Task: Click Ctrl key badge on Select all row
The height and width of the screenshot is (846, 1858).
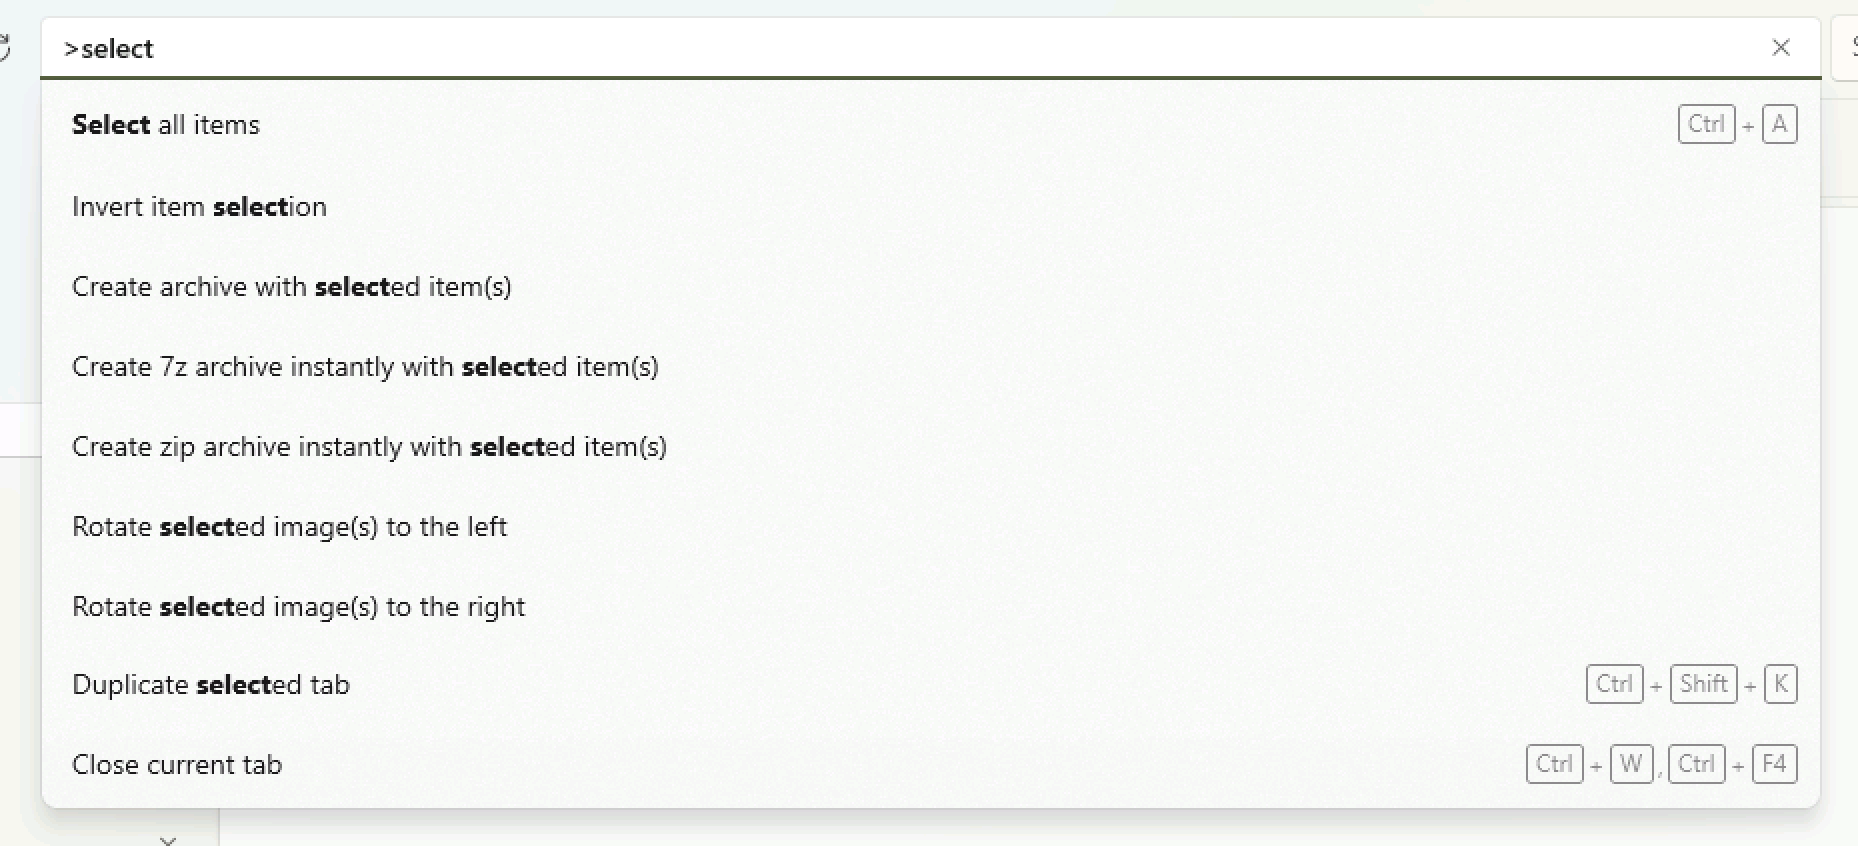Action: (x=1705, y=125)
